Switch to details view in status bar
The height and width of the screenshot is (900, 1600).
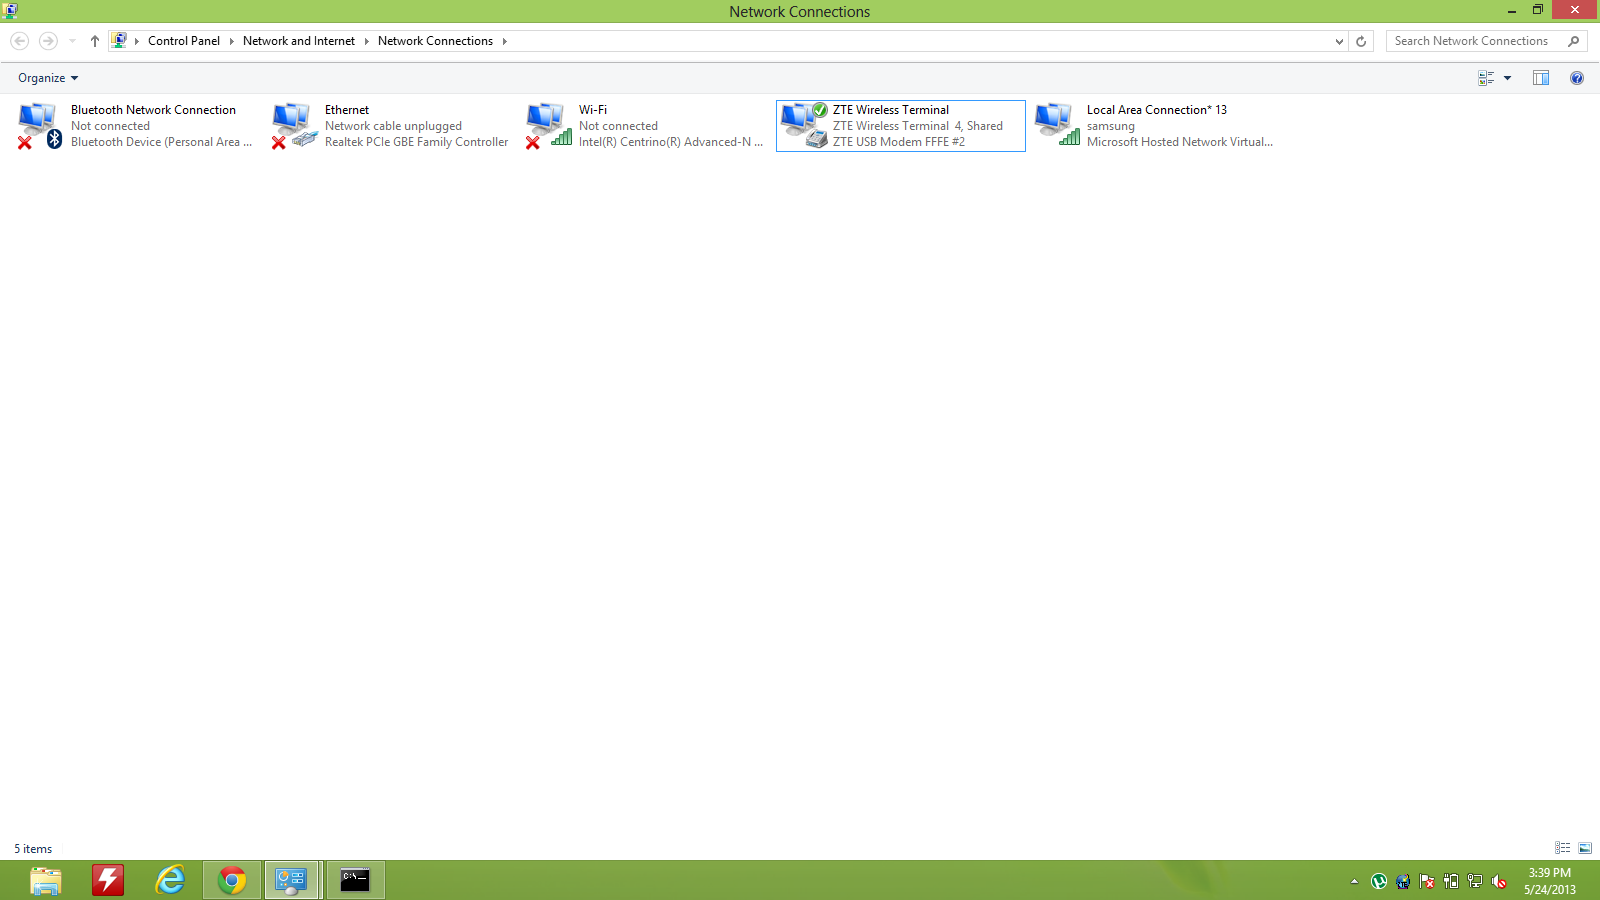pyautogui.click(x=1563, y=848)
